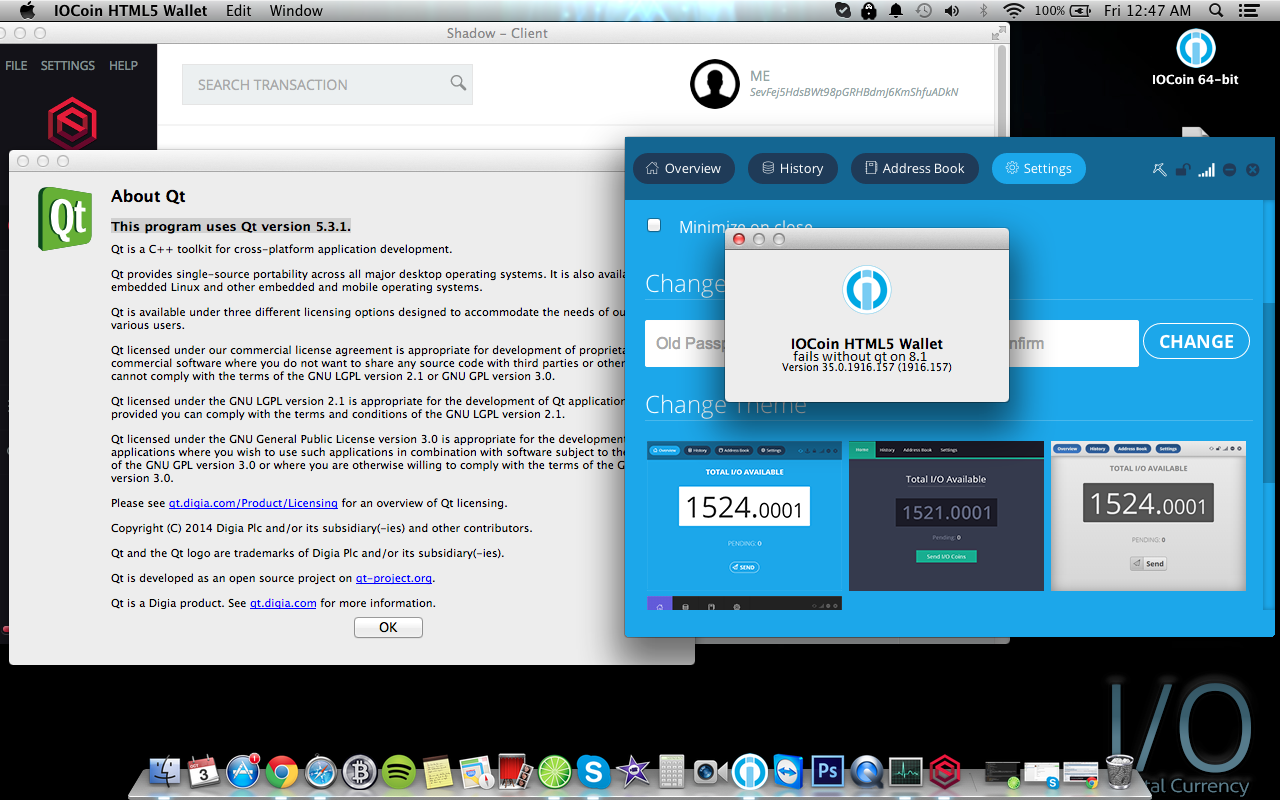Screen dimensions: 1280x800
Task: Click the Qt logo in the About dialog
Action: click(65, 219)
